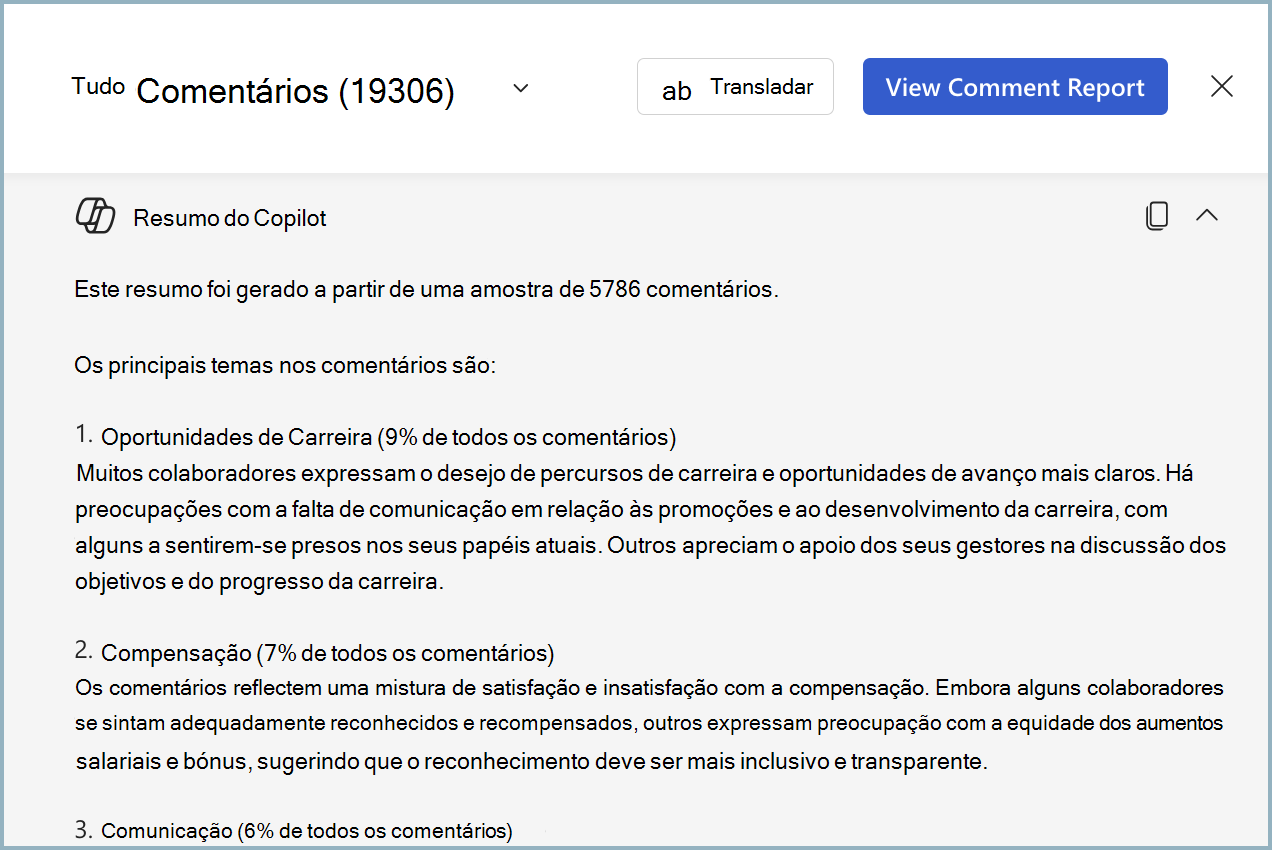Switch to the Tudo filter view

pos(97,88)
